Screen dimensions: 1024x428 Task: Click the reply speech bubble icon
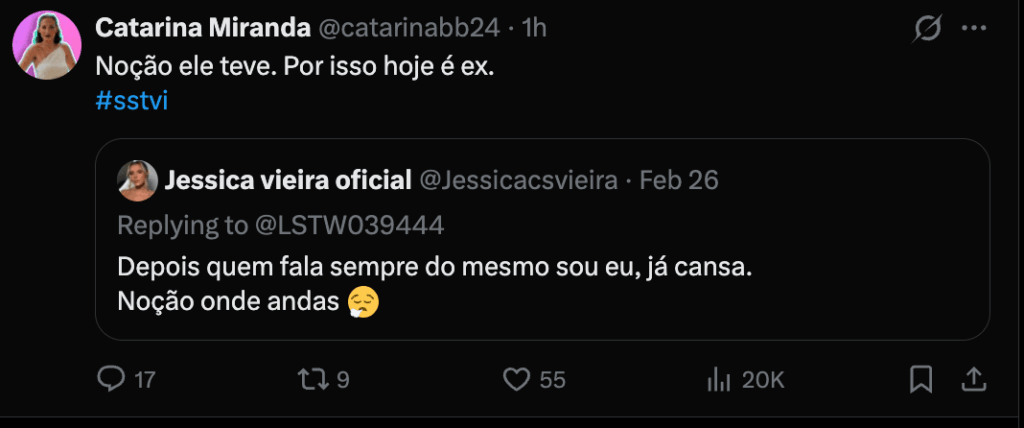112,379
